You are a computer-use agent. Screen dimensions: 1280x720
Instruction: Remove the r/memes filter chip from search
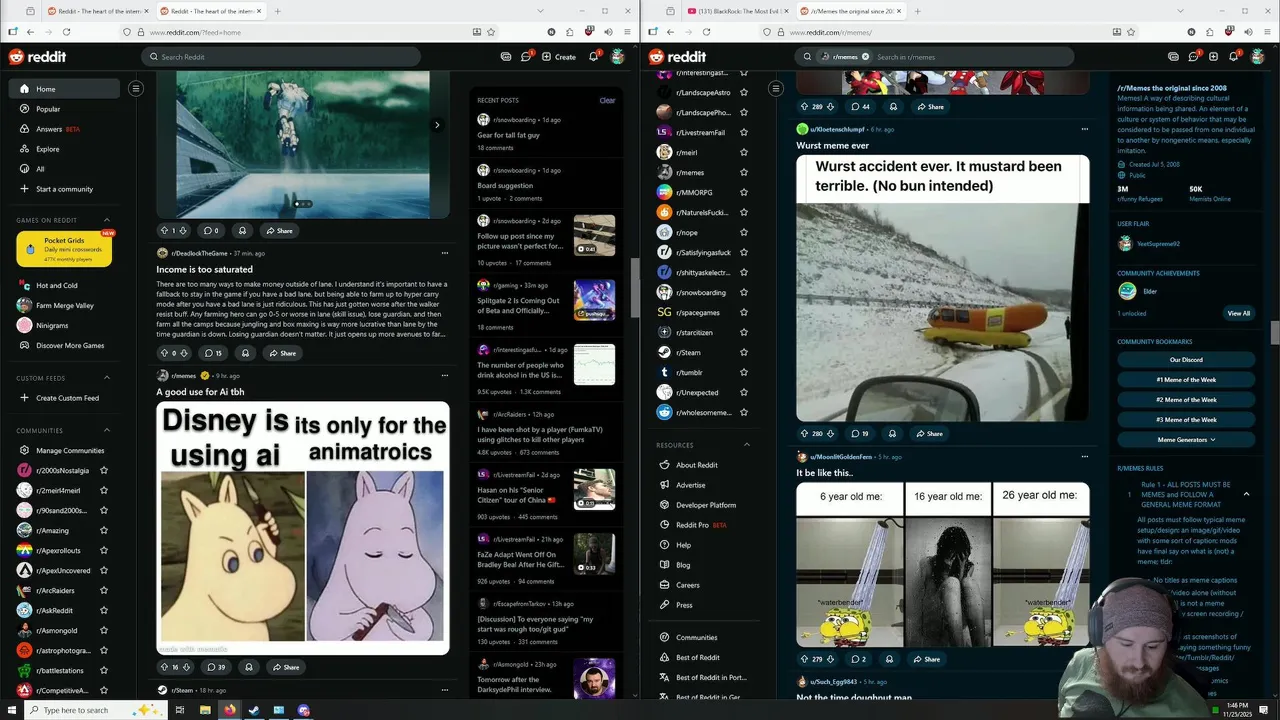[865, 57]
